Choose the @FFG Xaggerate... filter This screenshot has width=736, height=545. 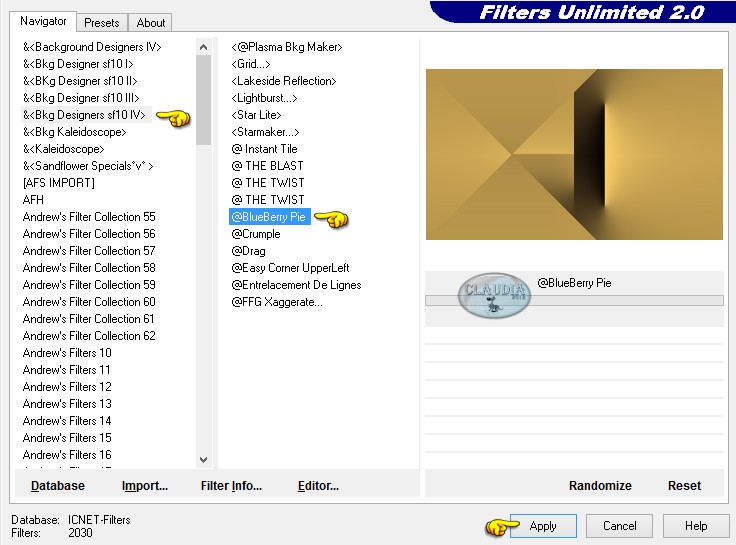point(277,302)
